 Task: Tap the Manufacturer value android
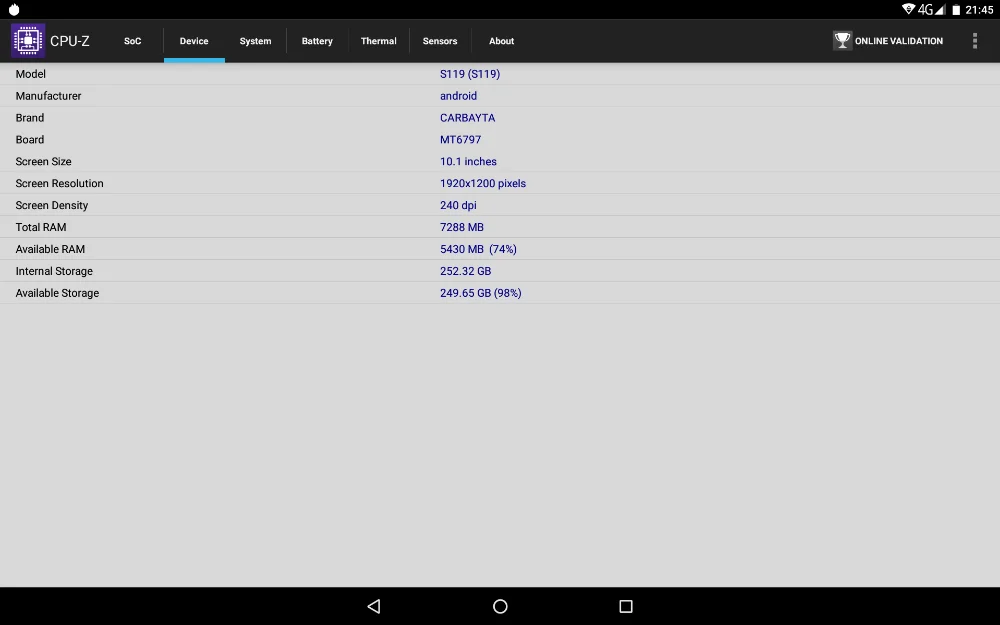pos(459,96)
